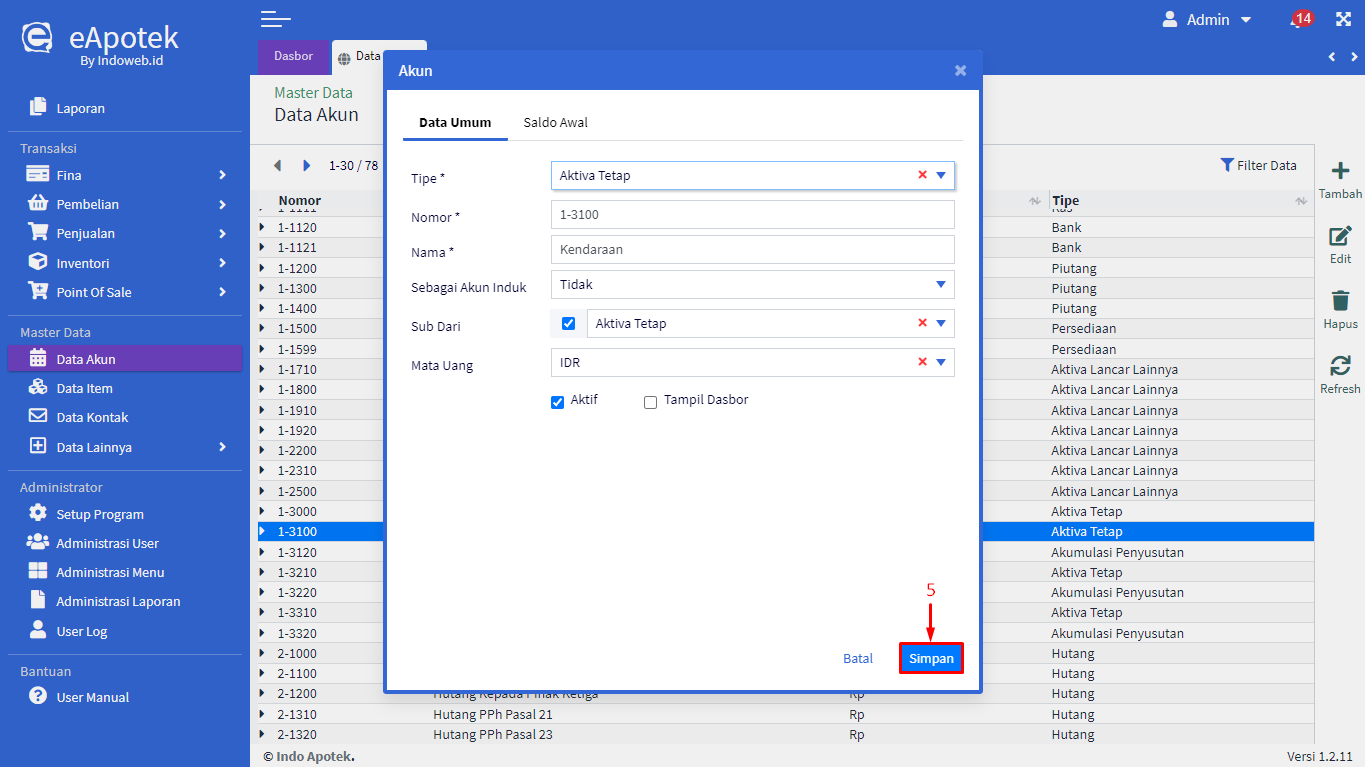The width and height of the screenshot is (1365, 767).
Task: Close the Akun dialog
Action: (x=960, y=71)
